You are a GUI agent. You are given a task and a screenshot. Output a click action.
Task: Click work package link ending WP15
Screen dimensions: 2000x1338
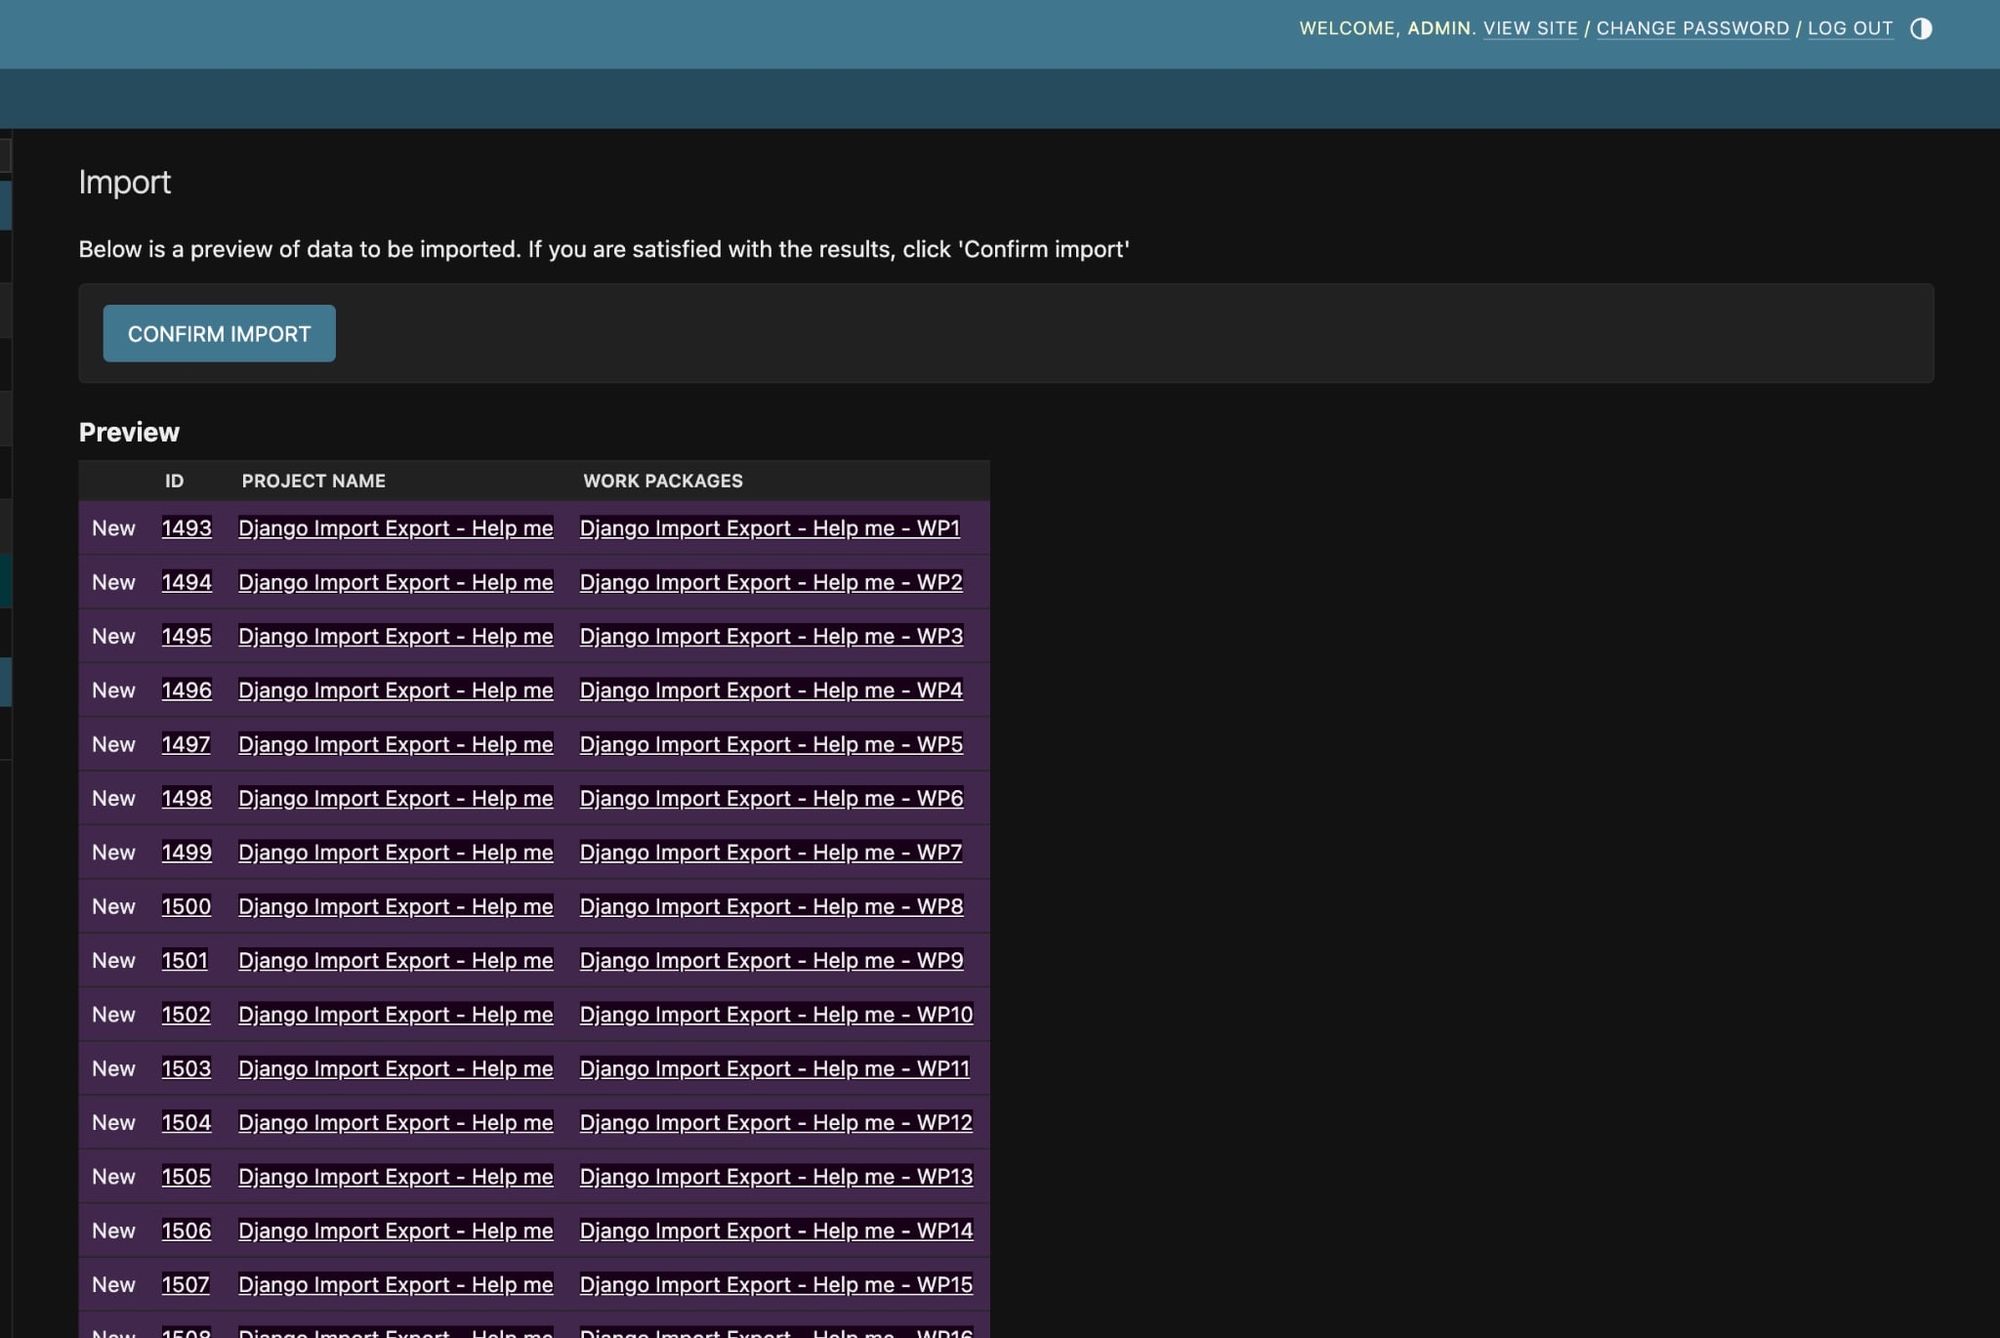coord(776,1284)
